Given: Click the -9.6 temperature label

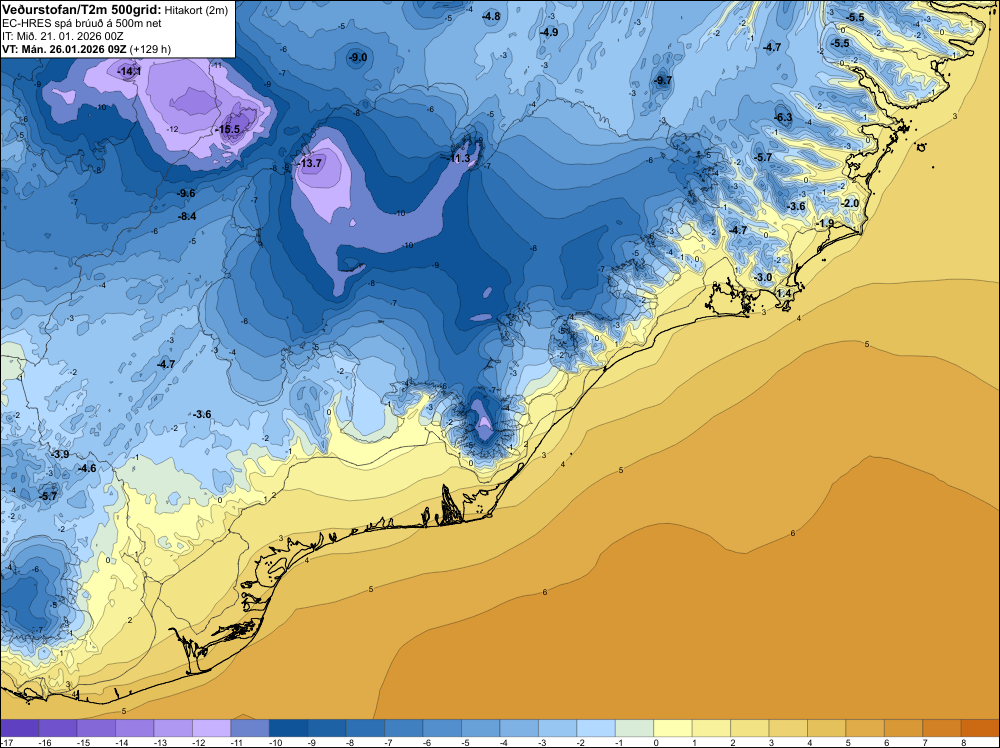Looking at the screenshot, I should pyautogui.click(x=186, y=193).
